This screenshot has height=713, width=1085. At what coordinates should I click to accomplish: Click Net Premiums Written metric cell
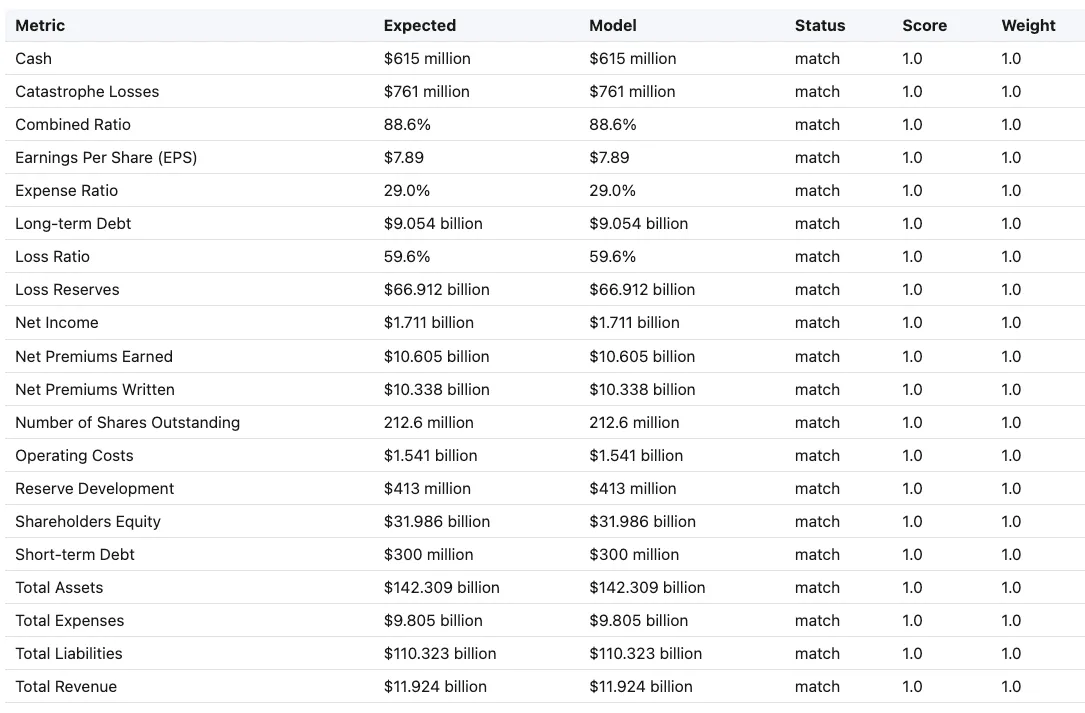95,390
